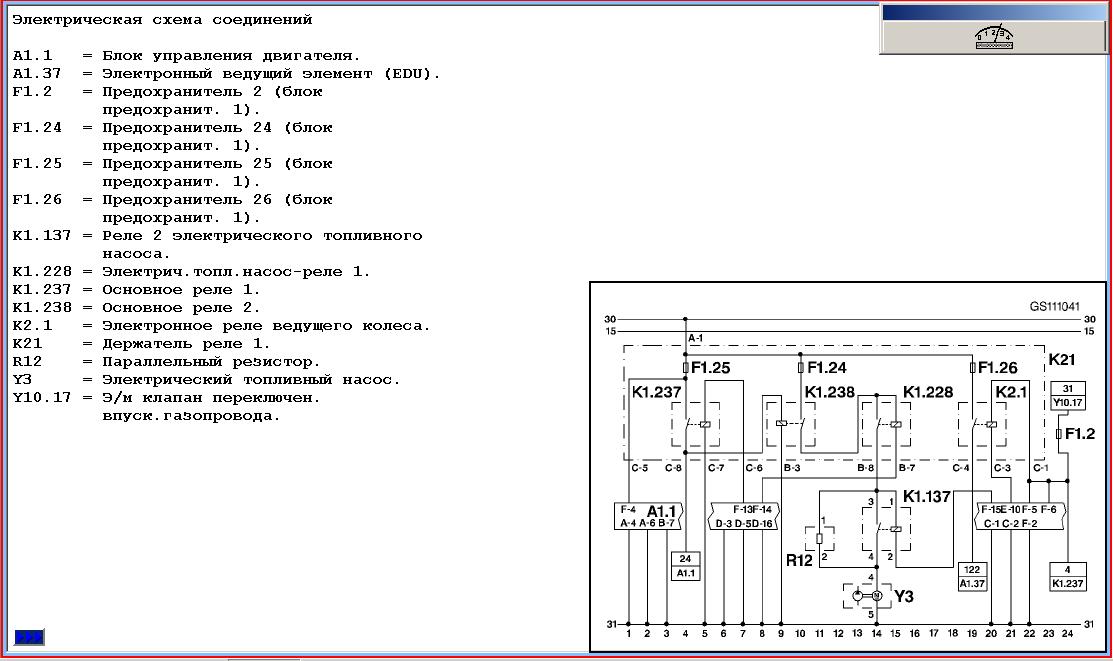Click the K1.137 relay label in the diagram
Image resolution: width=1113 pixels, height=661 pixels.
point(926,497)
